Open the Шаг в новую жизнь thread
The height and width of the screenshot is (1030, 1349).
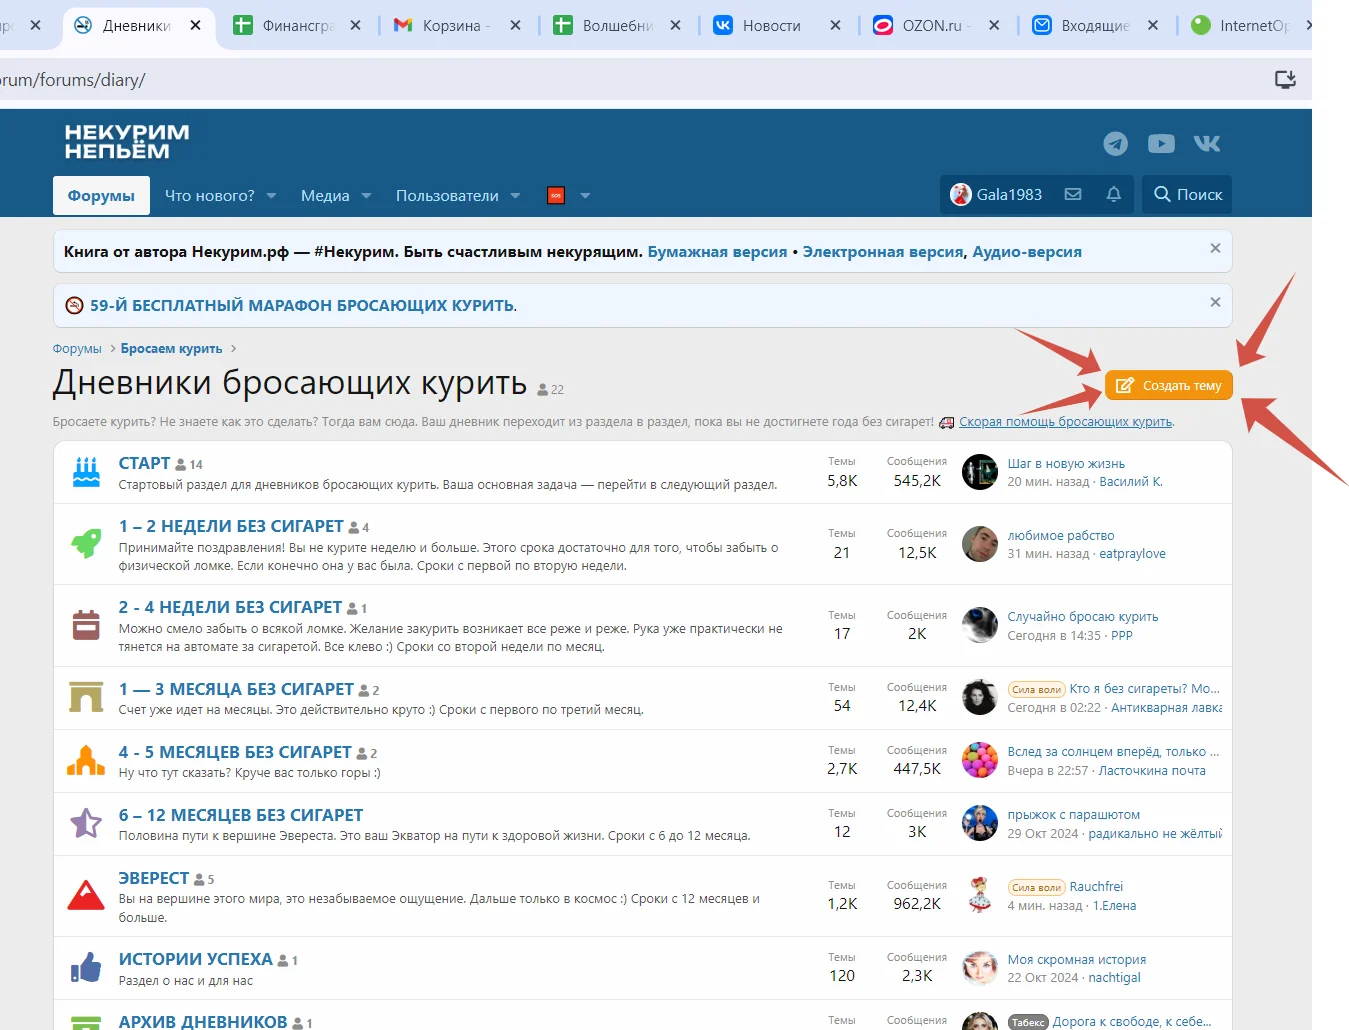pyautogui.click(x=1066, y=464)
